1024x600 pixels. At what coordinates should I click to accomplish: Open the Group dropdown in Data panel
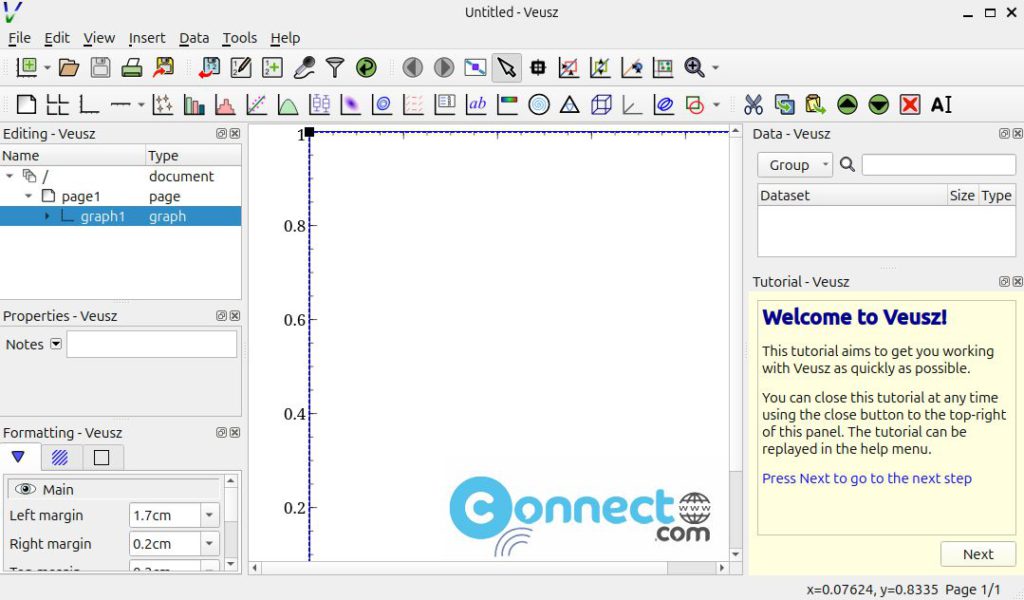795,165
